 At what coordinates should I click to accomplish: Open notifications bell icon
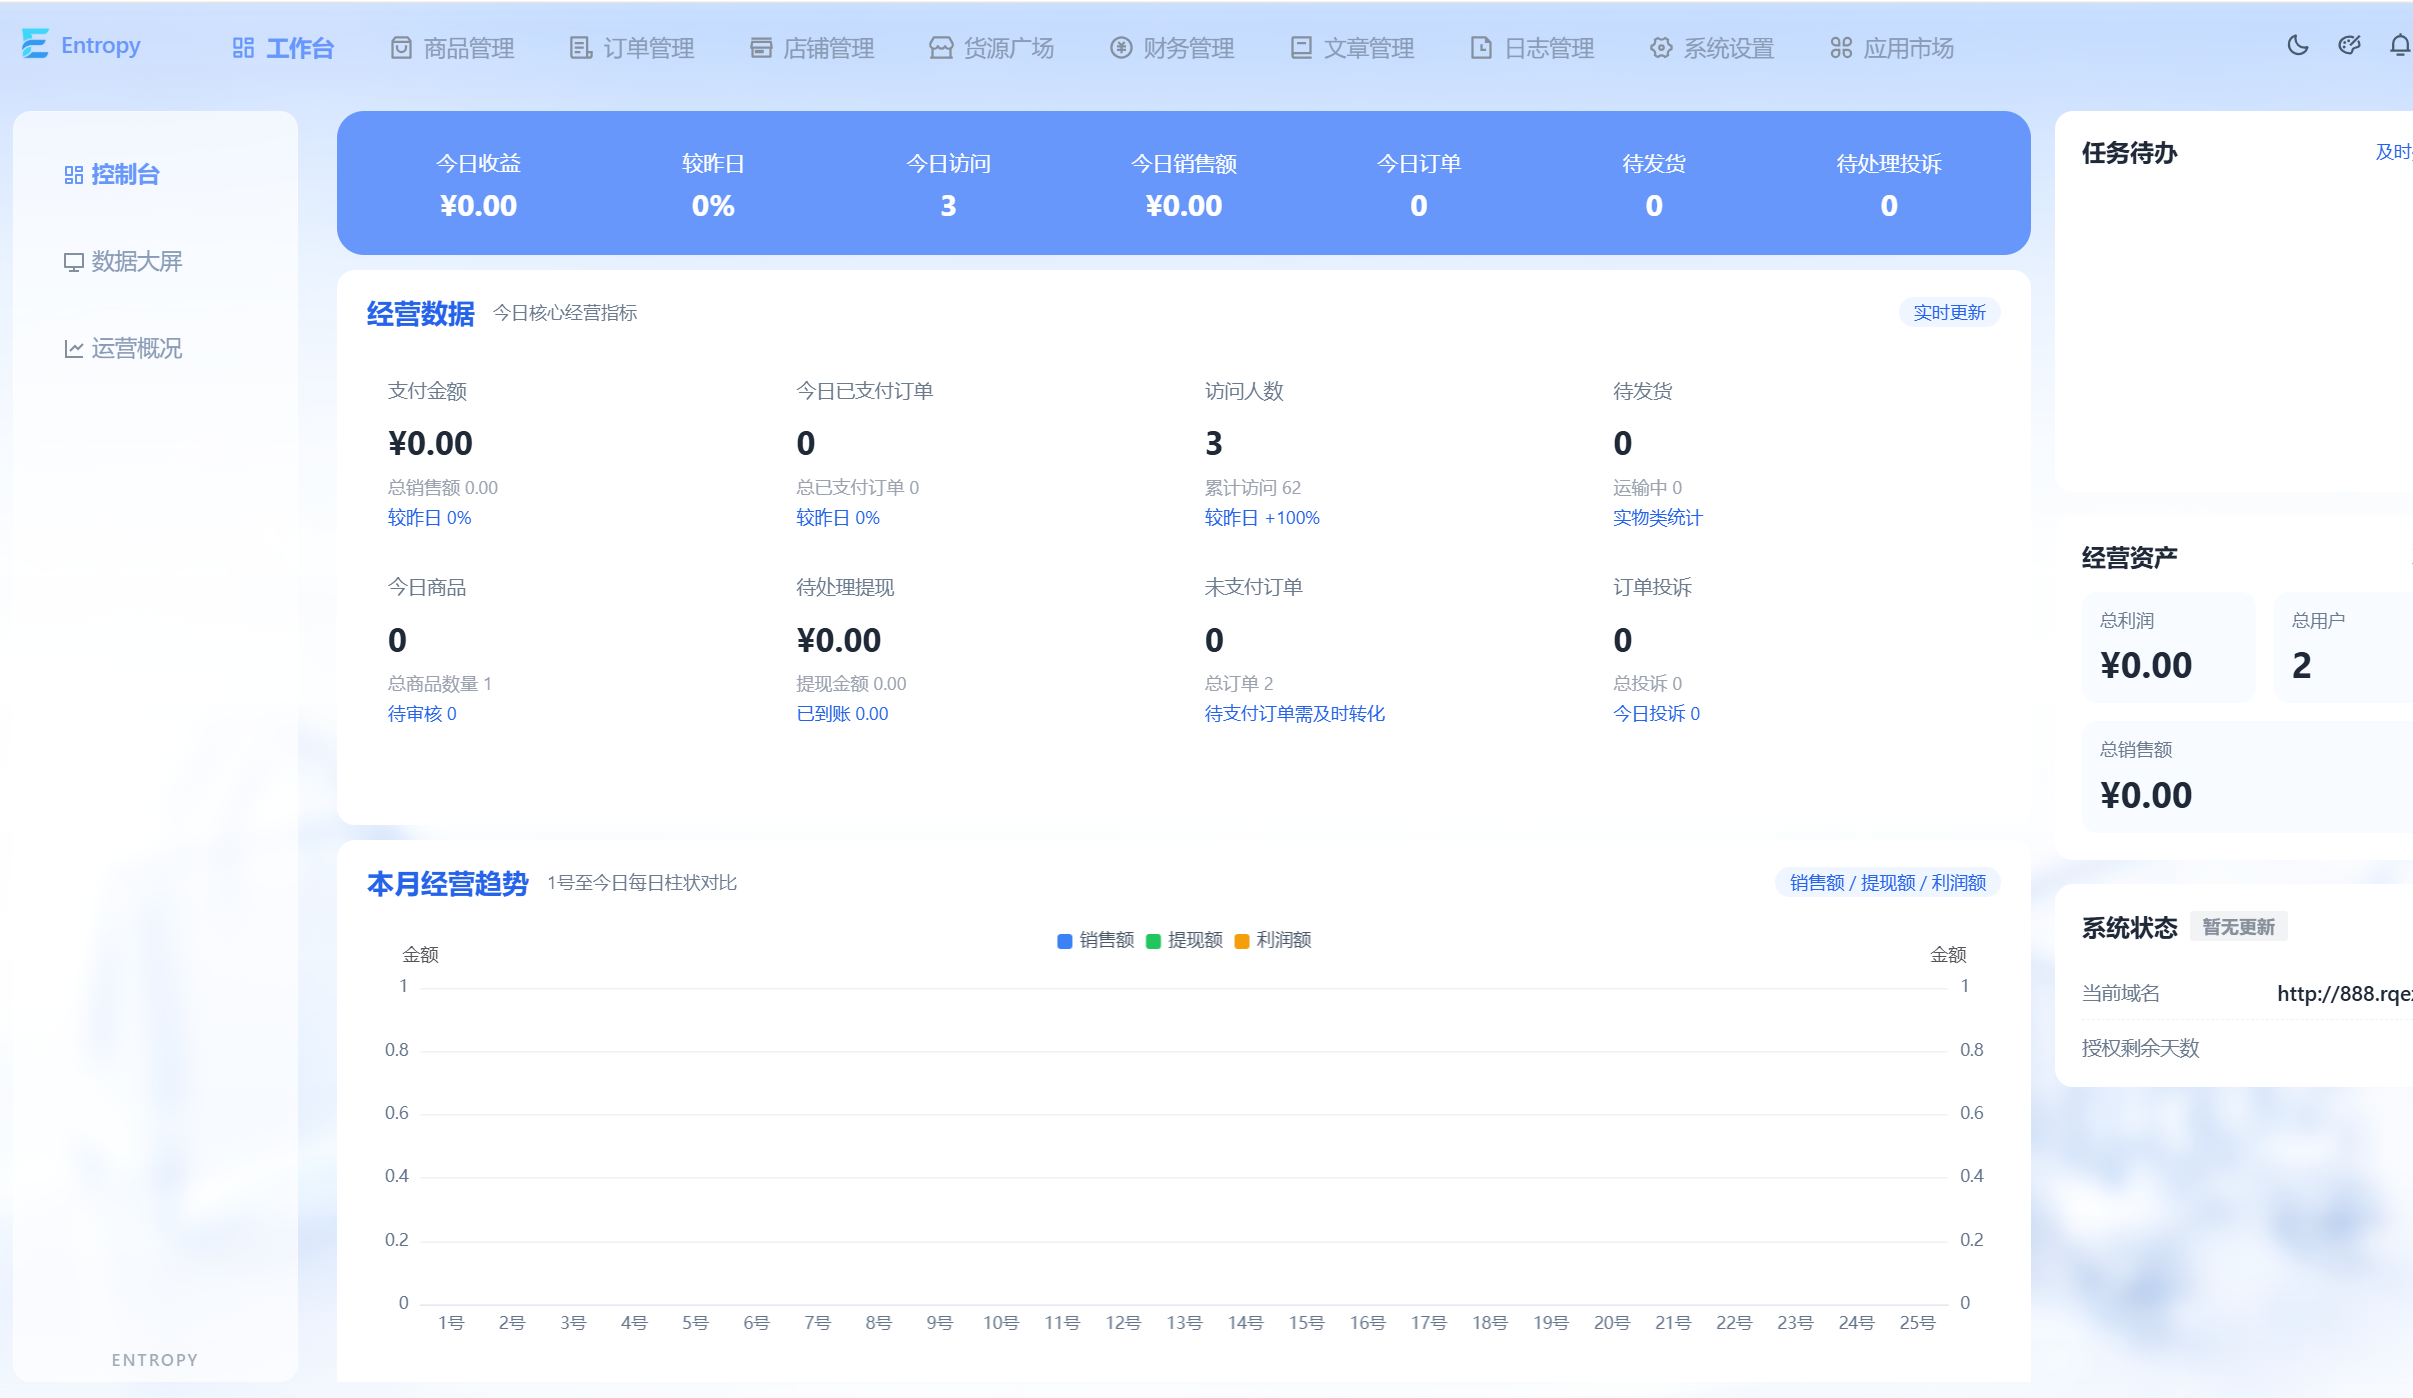pyautogui.click(x=2400, y=45)
